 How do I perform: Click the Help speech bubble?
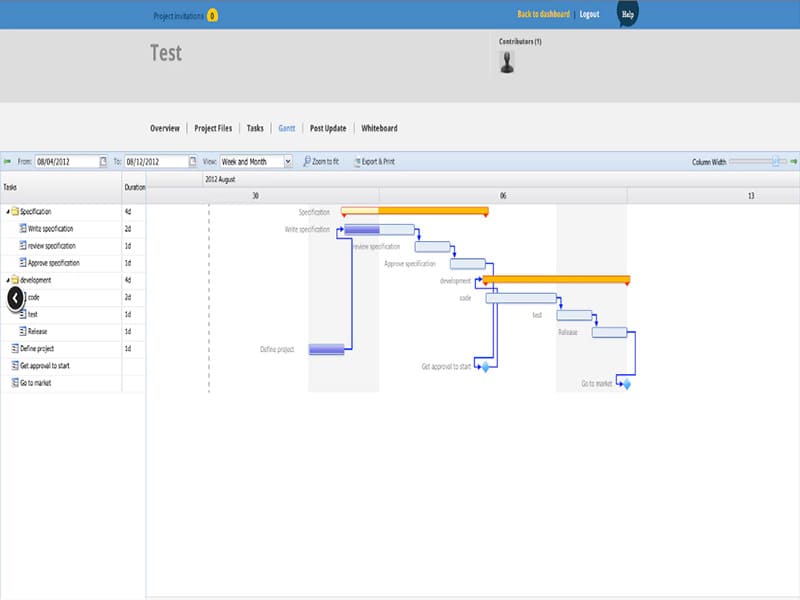[x=627, y=14]
